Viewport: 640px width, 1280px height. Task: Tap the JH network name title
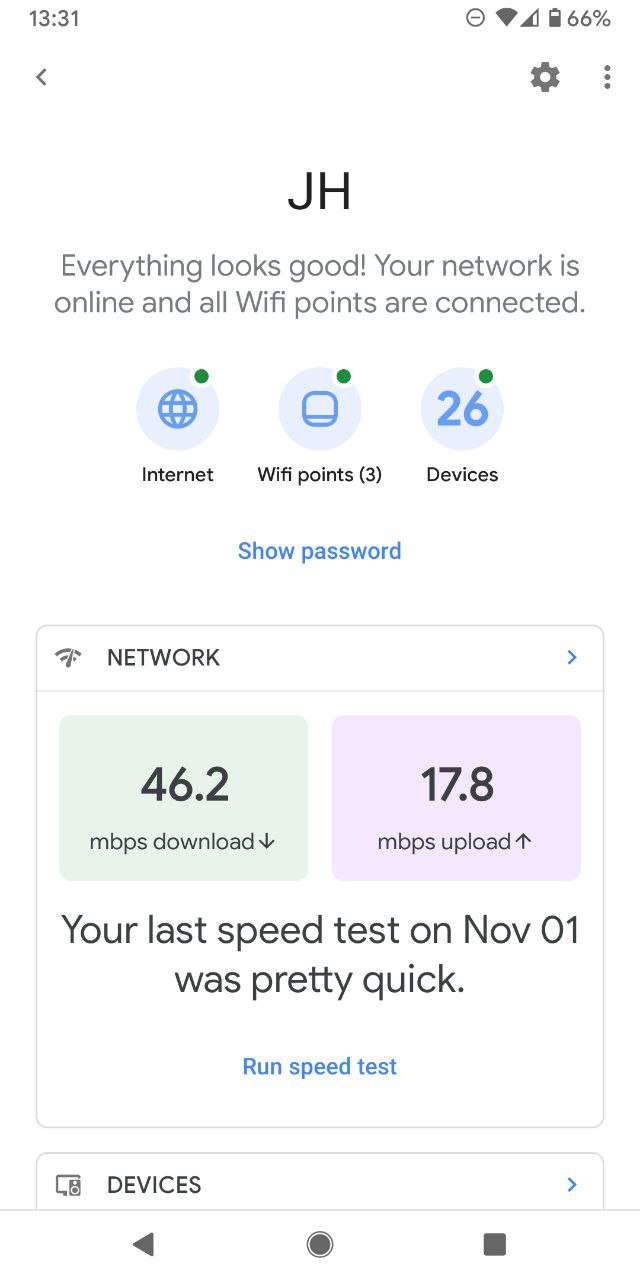[x=320, y=192]
